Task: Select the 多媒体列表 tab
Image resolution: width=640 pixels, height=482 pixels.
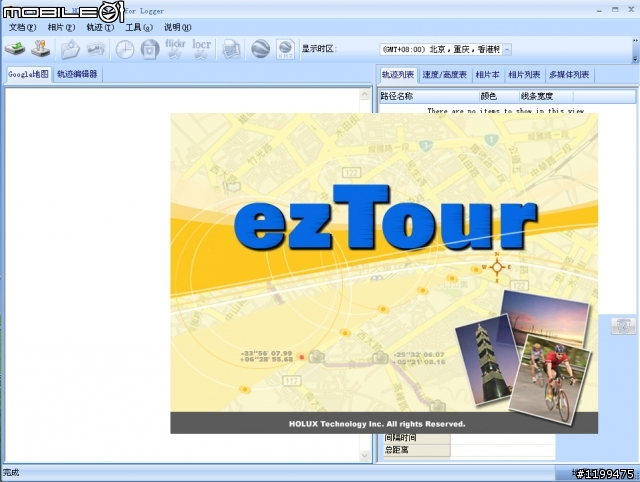Action: pos(569,75)
